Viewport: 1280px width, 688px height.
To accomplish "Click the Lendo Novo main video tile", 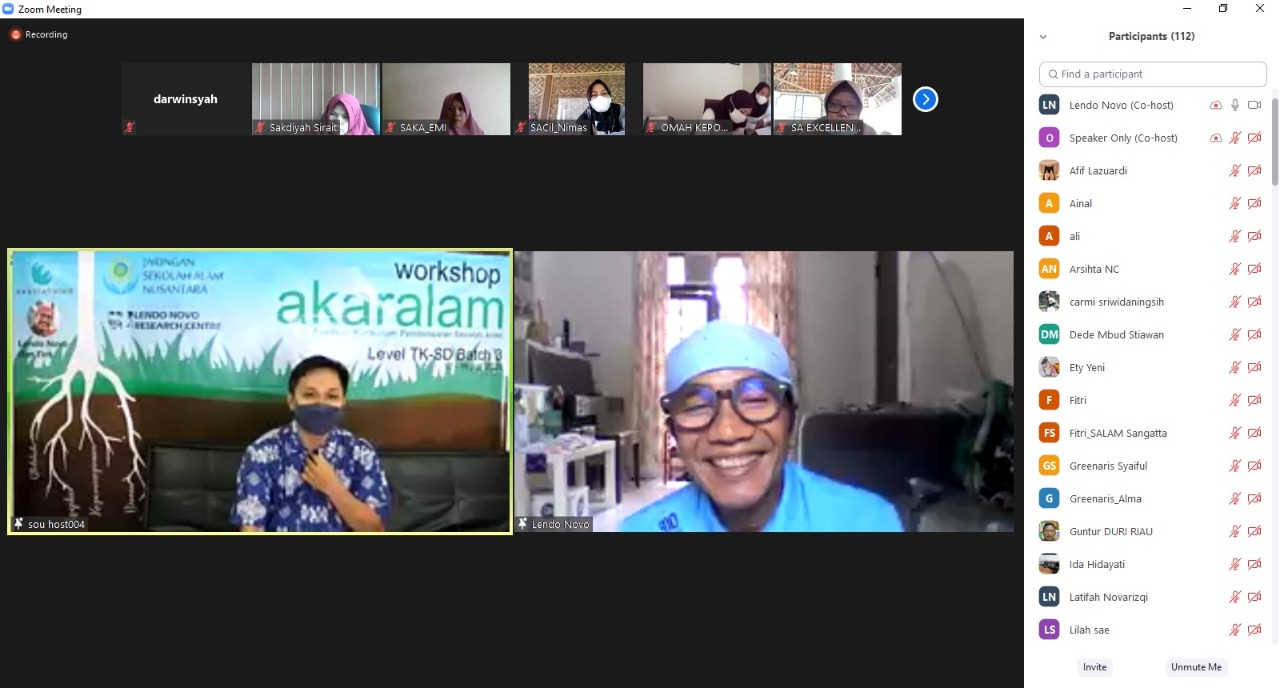I will pos(764,390).
